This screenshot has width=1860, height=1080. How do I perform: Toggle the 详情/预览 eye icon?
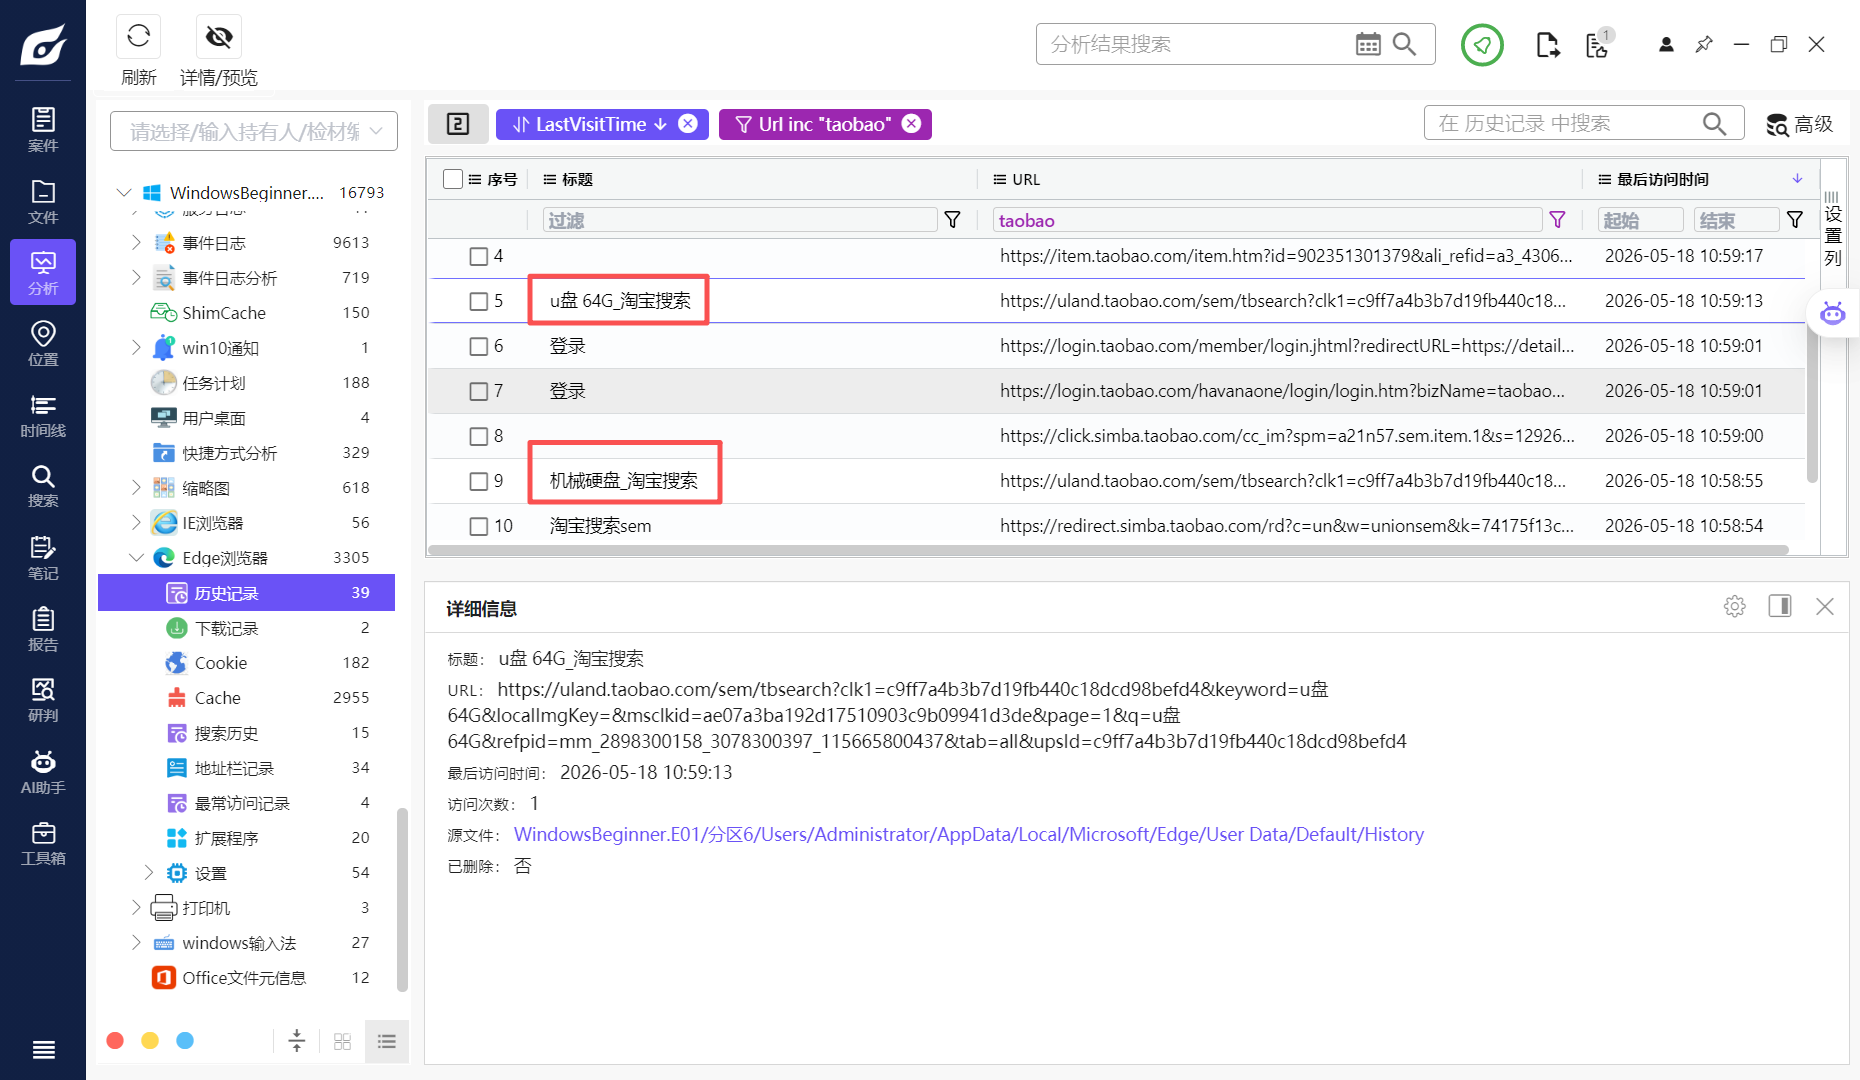click(x=219, y=37)
